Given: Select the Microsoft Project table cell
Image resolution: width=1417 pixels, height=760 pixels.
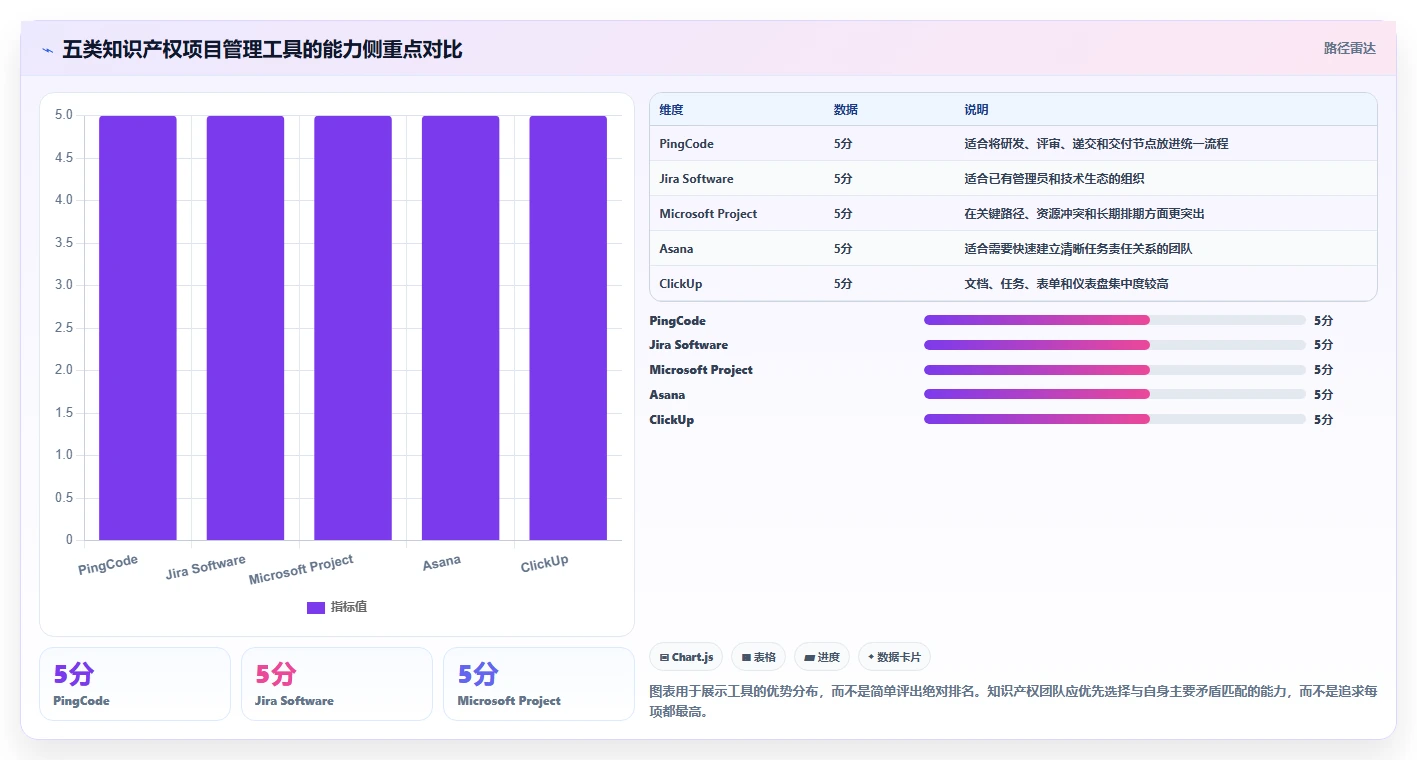Looking at the screenshot, I should pos(708,214).
